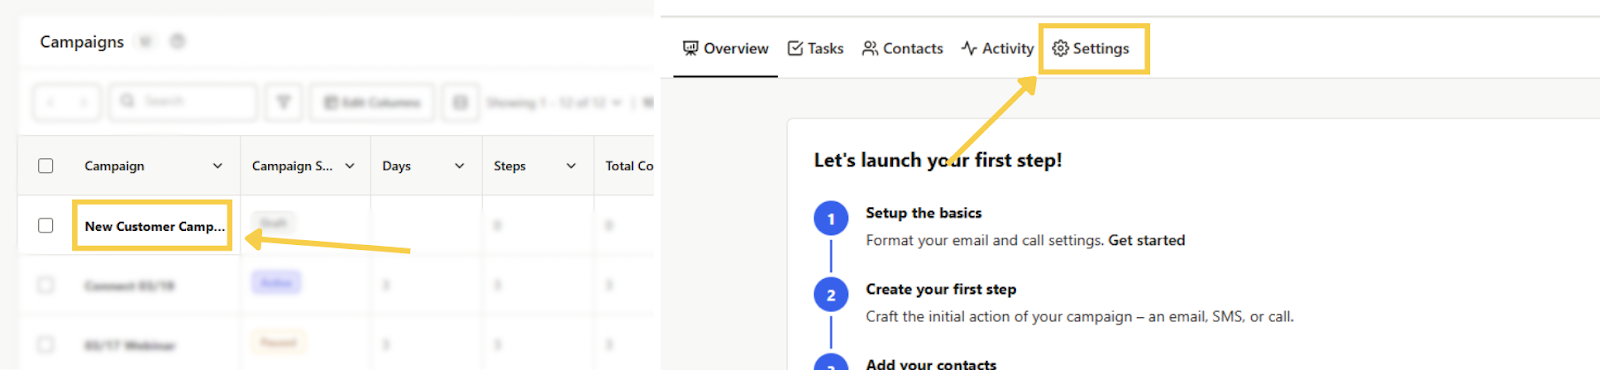Click the Tasks tab checkmark icon
Screen dimensions: 1600x370
[795, 48]
